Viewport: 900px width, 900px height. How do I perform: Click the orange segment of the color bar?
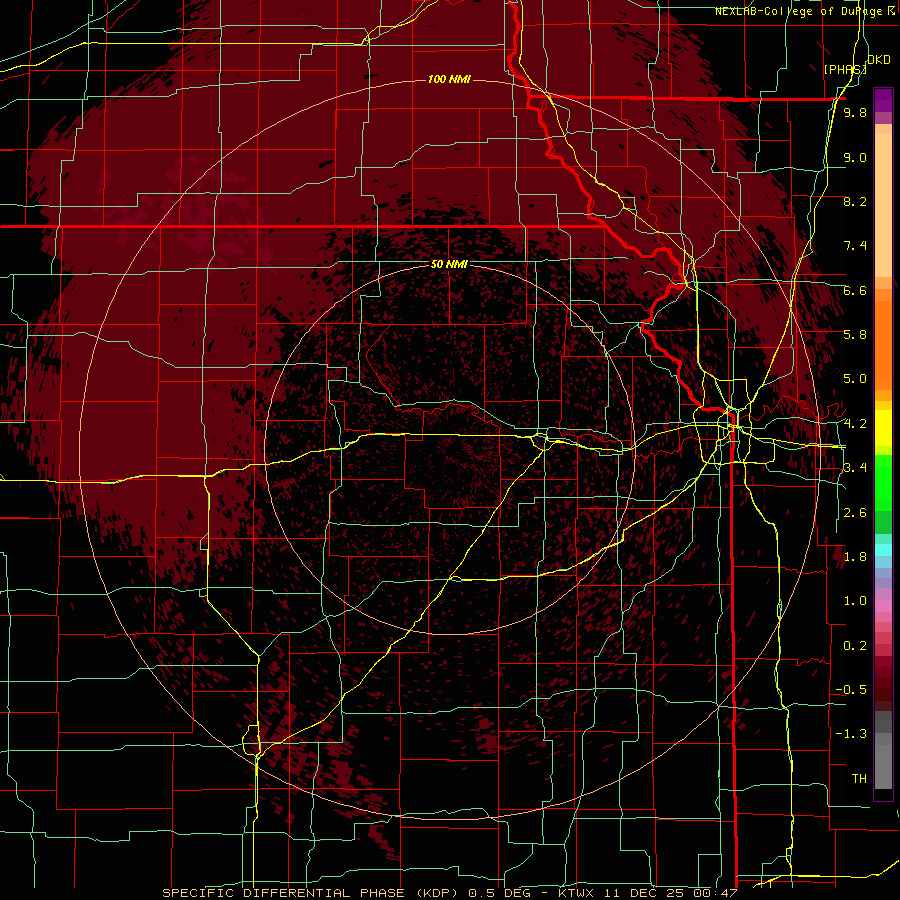point(883,344)
